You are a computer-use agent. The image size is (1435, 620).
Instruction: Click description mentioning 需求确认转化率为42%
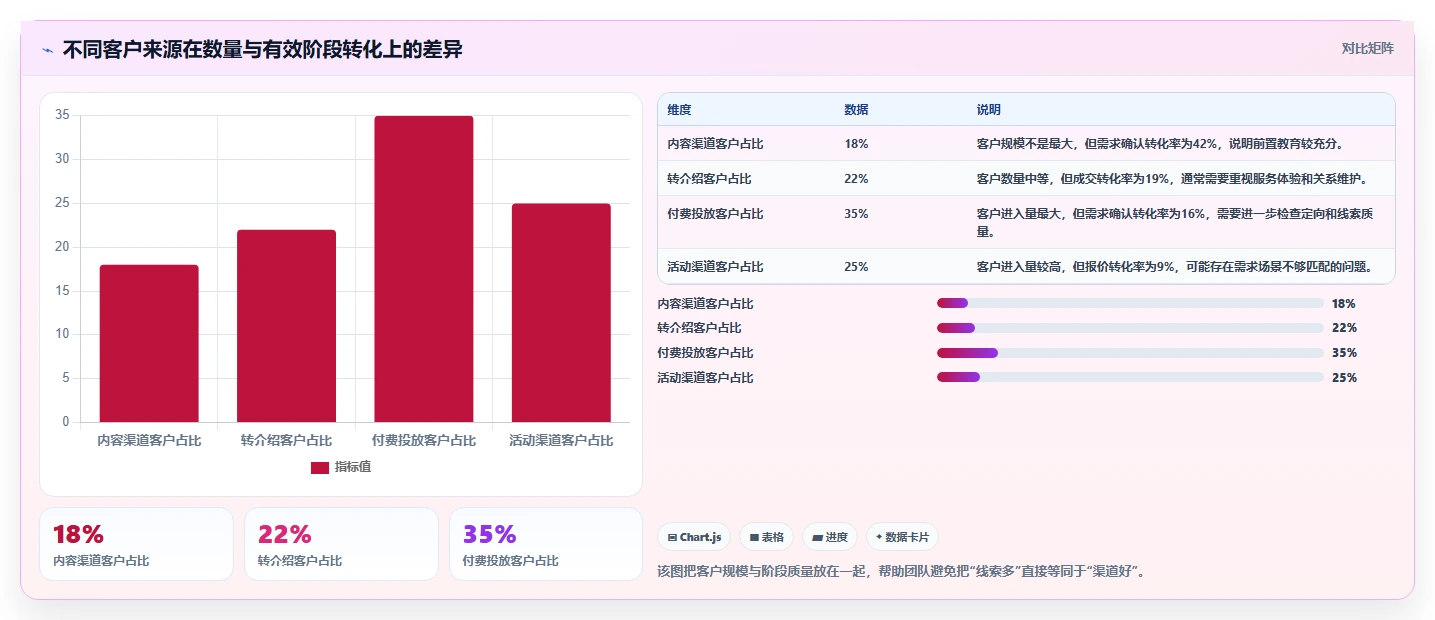point(1160,143)
